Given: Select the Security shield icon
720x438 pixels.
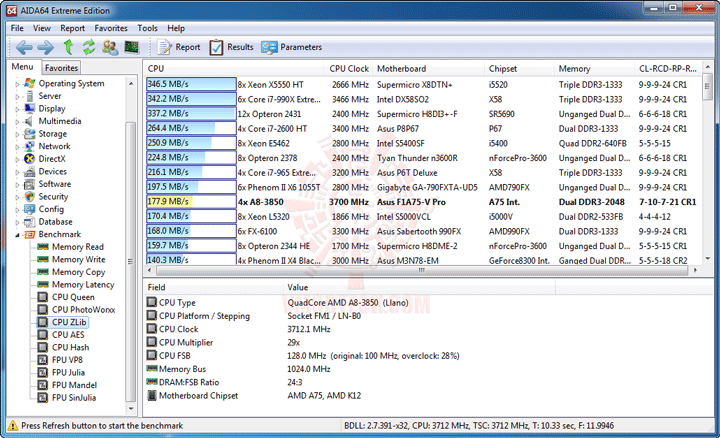Looking at the screenshot, I should [x=29, y=197].
